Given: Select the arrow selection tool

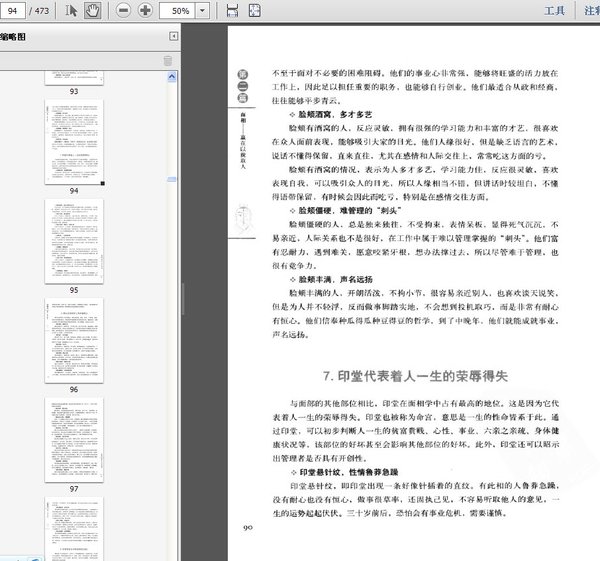Looking at the screenshot, I should pos(72,10).
